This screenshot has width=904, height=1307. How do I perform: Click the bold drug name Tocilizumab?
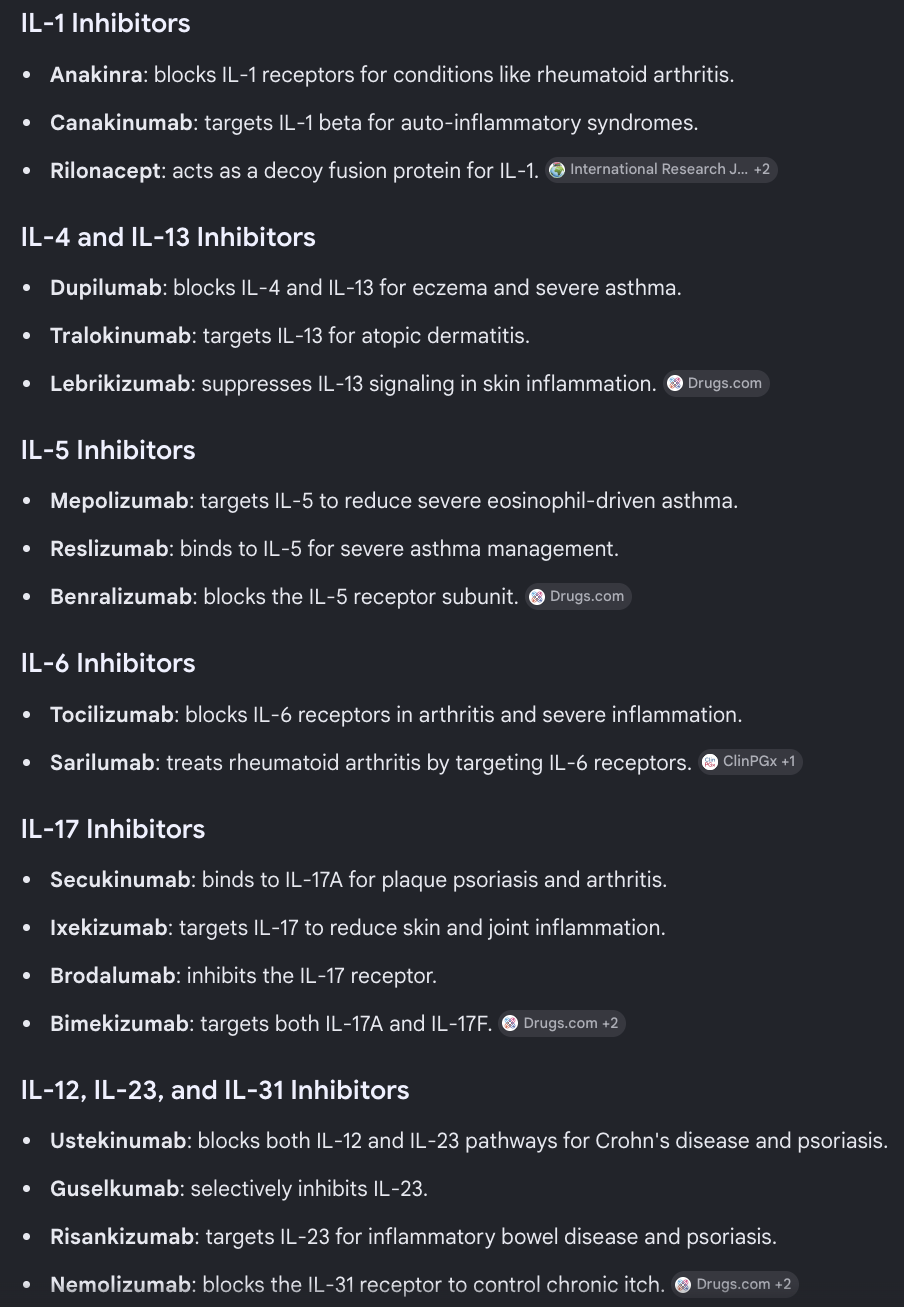(x=112, y=715)
